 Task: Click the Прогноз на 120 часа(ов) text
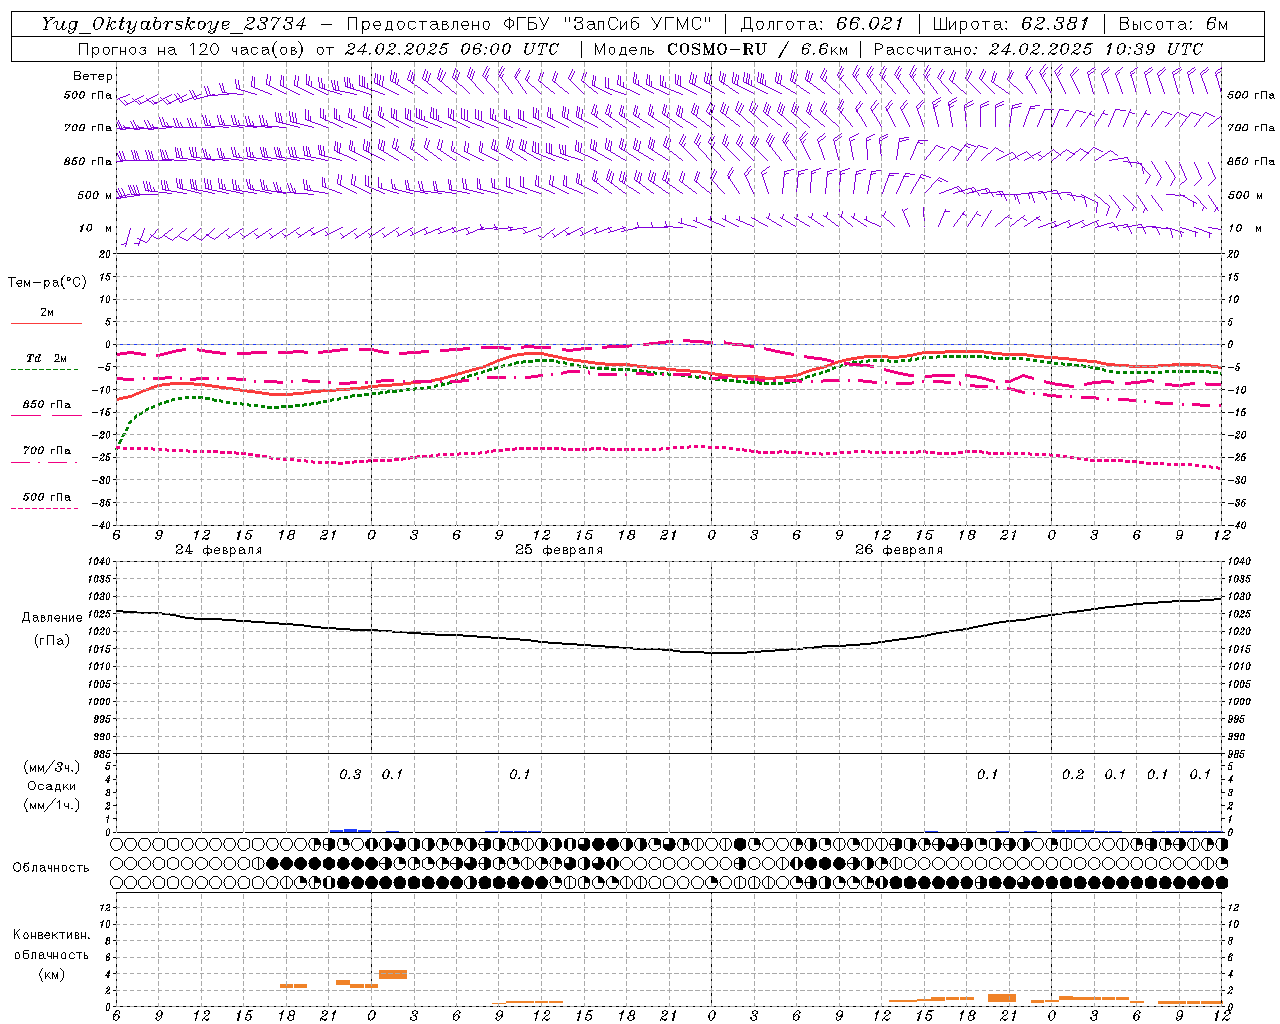click(x=193, y=49)
